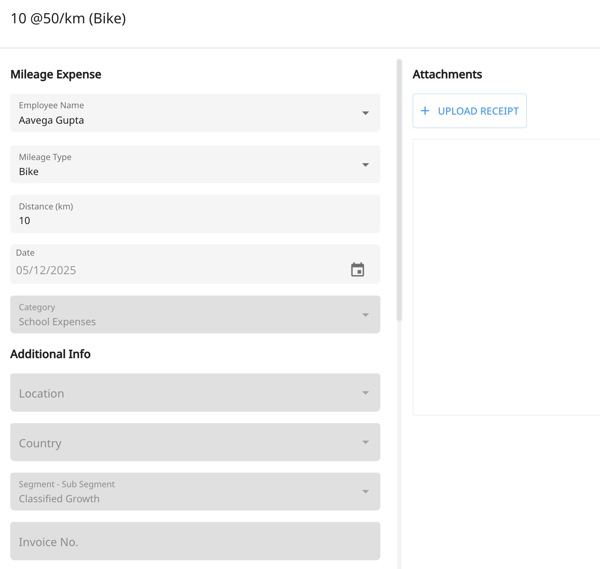Click the form's vertical scrollbar
The image size is (600, 569).
tap(399, 190)
